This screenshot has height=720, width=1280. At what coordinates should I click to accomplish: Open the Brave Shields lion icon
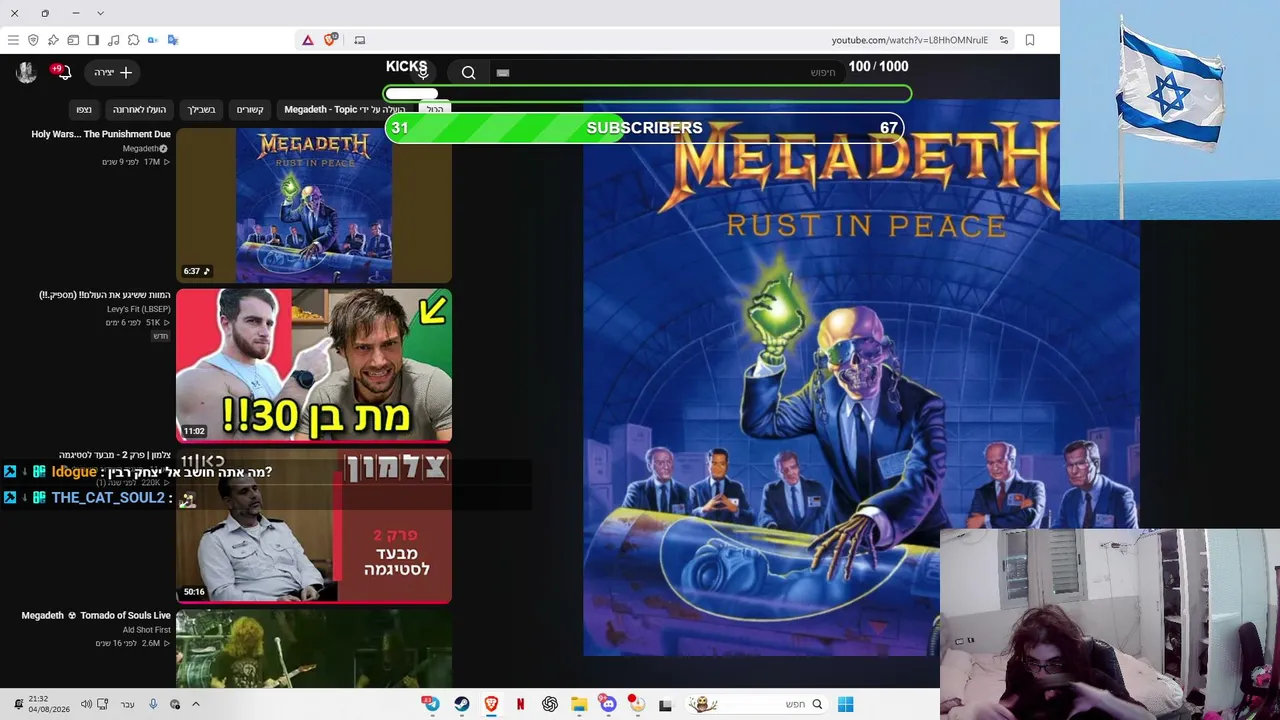330,40
